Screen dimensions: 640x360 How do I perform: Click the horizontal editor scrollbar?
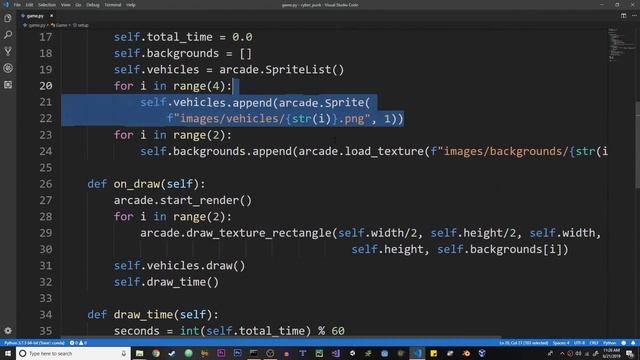281,338
